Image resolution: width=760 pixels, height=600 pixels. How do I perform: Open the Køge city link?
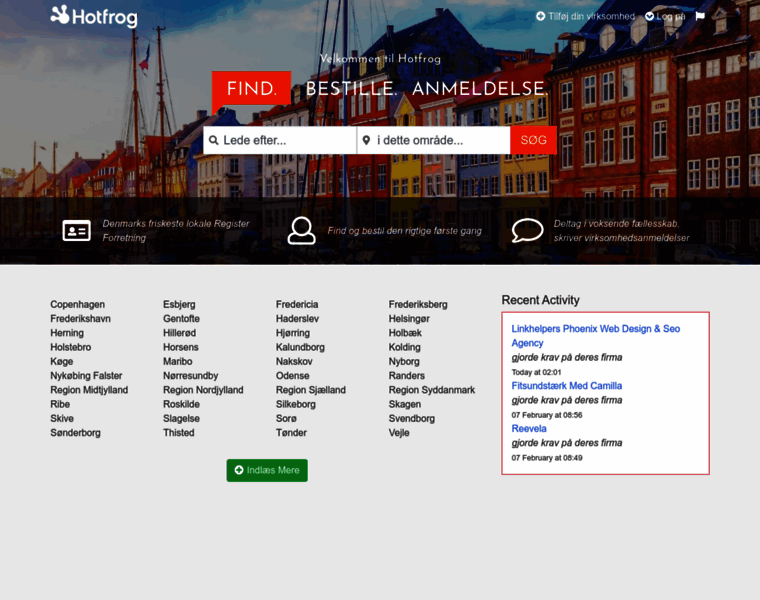(62, 362)
